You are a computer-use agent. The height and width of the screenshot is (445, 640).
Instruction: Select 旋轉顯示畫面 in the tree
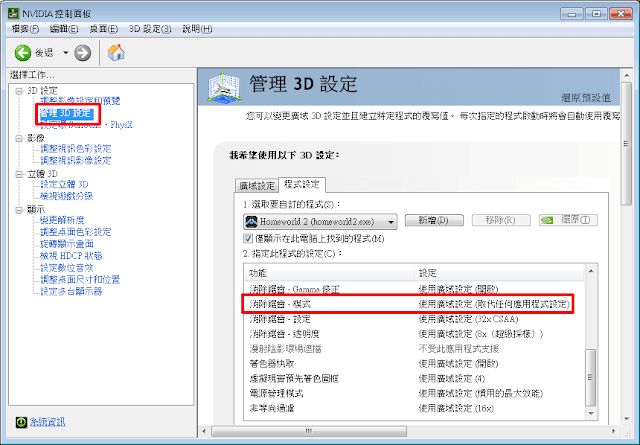[x=67, y=244]
